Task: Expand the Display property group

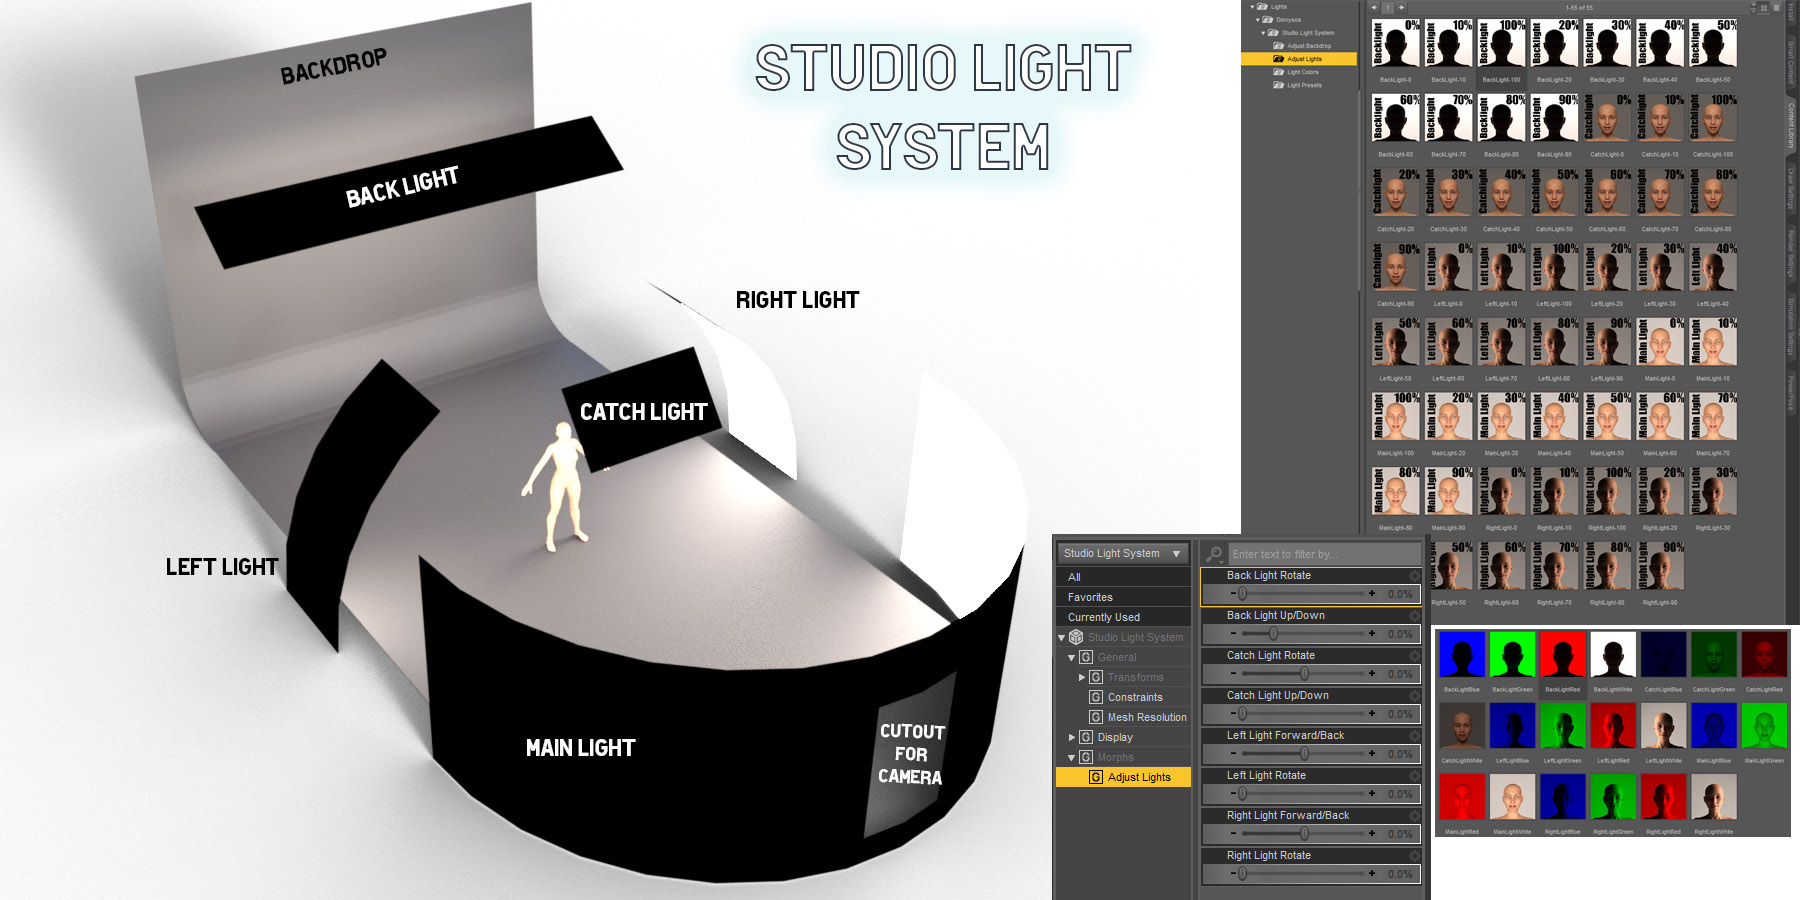Action: tap(1072, 738)
